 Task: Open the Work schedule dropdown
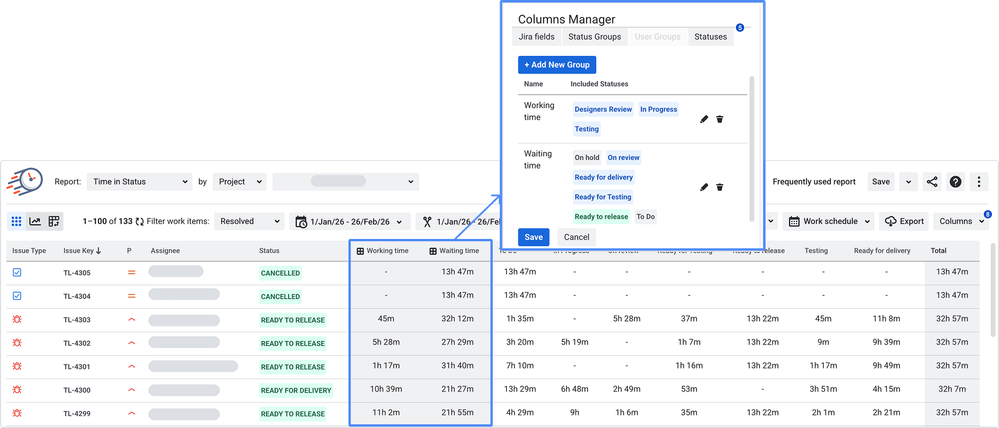[830, 222]
